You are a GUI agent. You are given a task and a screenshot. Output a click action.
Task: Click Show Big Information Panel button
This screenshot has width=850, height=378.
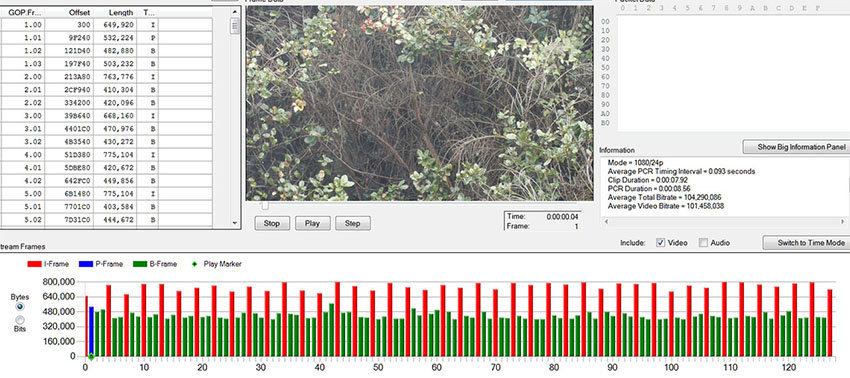(796, 147)
